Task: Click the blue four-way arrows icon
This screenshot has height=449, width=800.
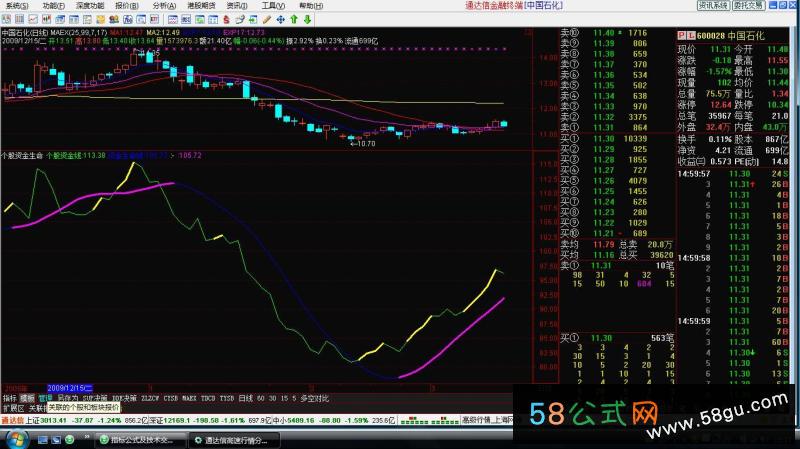Action: (280, 19)
